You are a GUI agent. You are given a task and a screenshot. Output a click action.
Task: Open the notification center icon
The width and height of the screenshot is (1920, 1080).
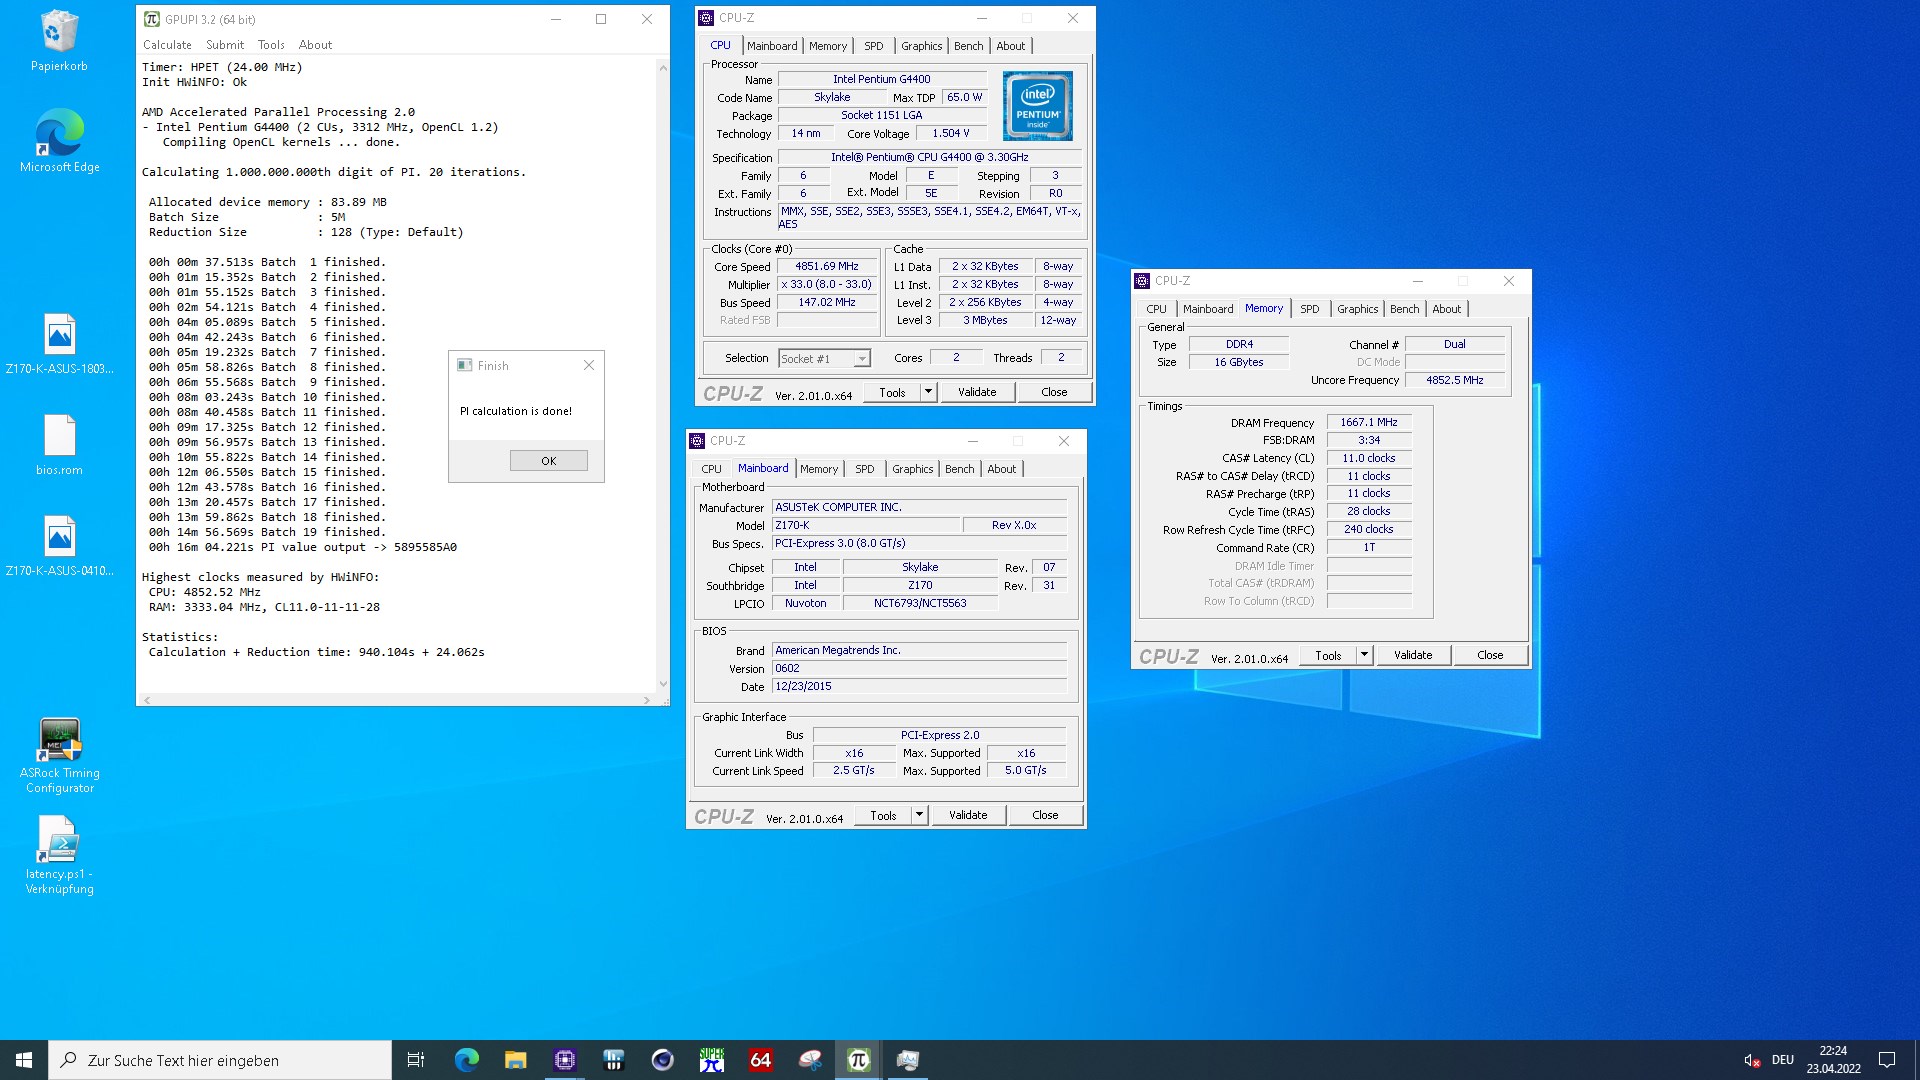1887,1060
